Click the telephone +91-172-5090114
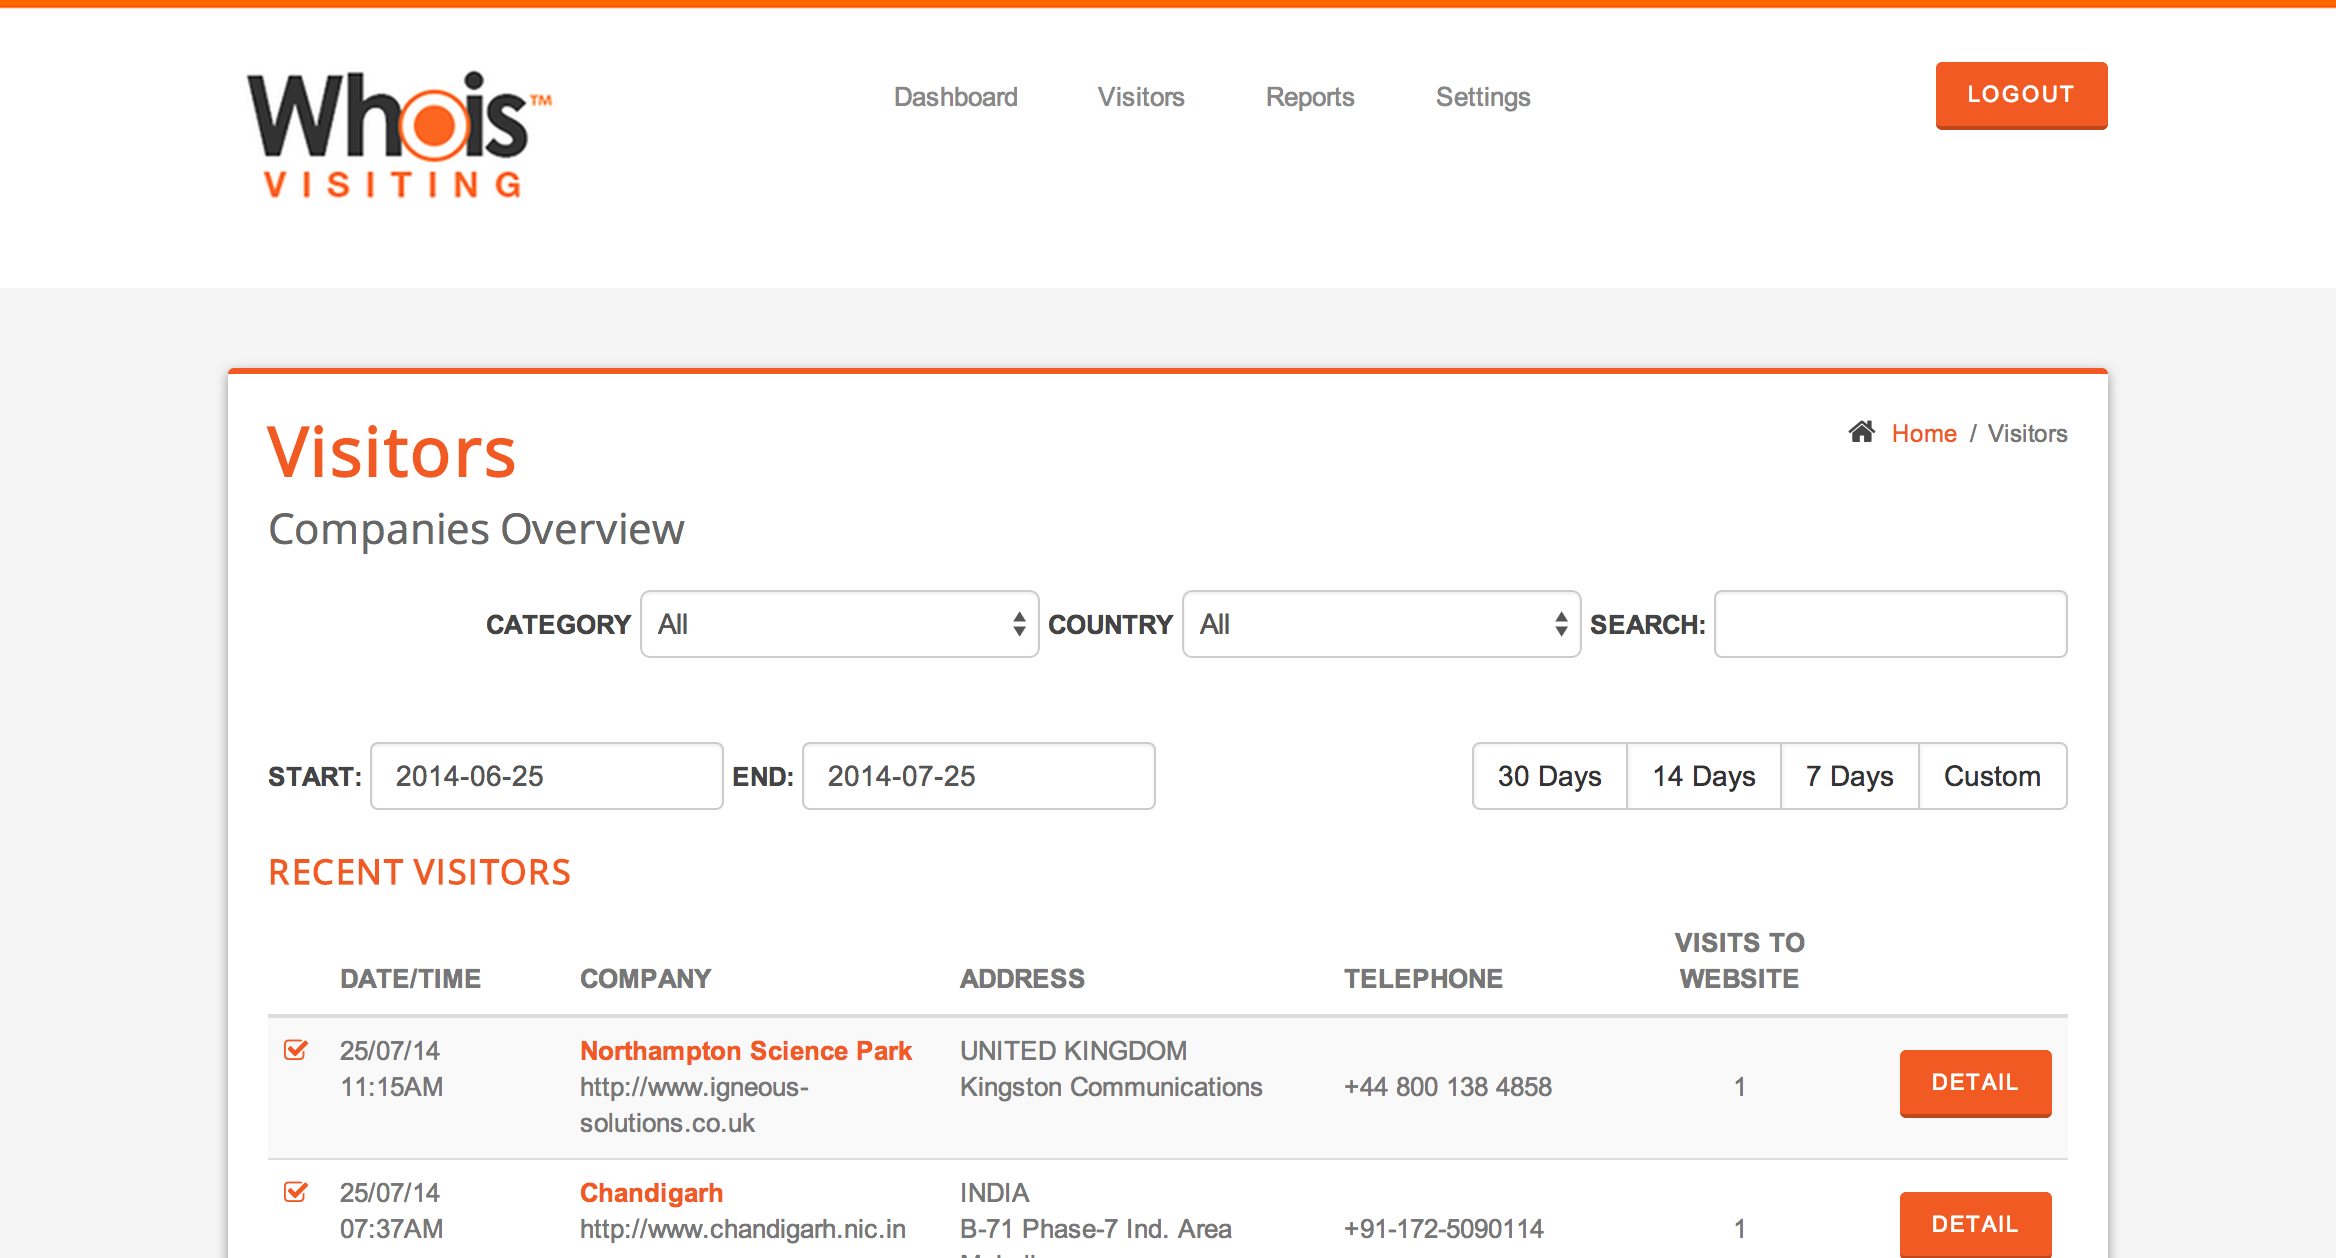Screen dimensions: 2336x1258 pyautogui.click(x=1443, y=1229)
